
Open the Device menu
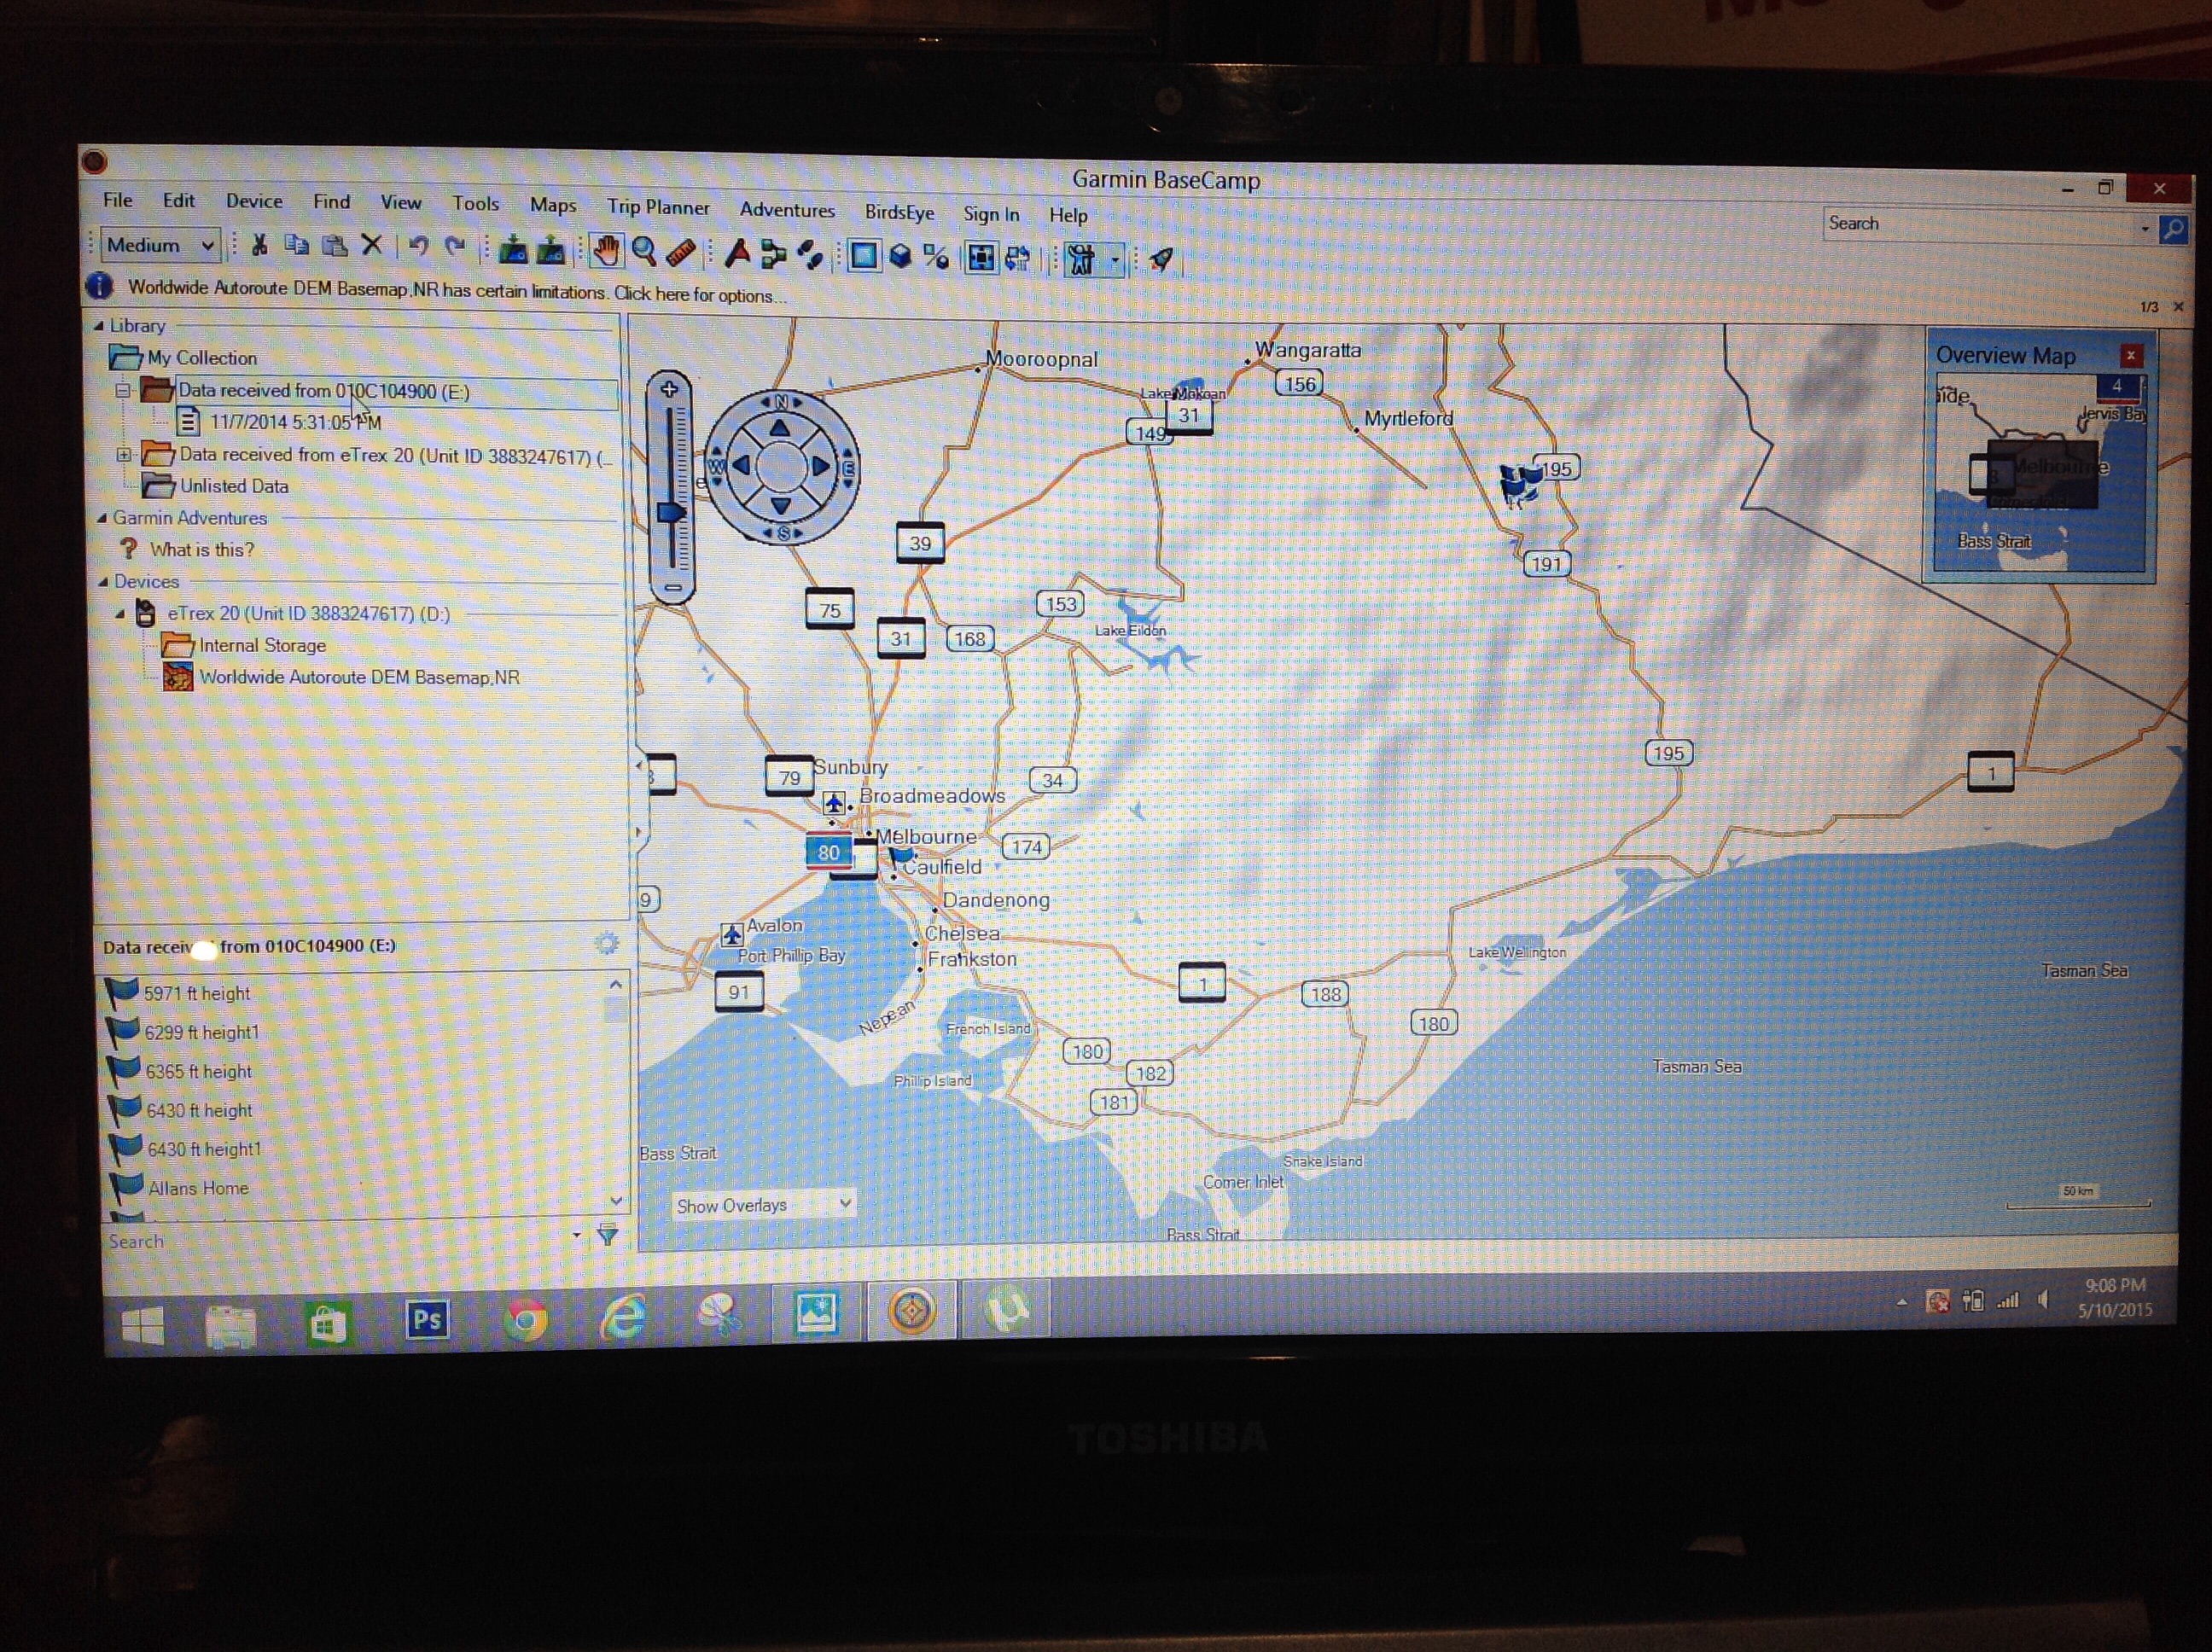click(x=254, y=201)
